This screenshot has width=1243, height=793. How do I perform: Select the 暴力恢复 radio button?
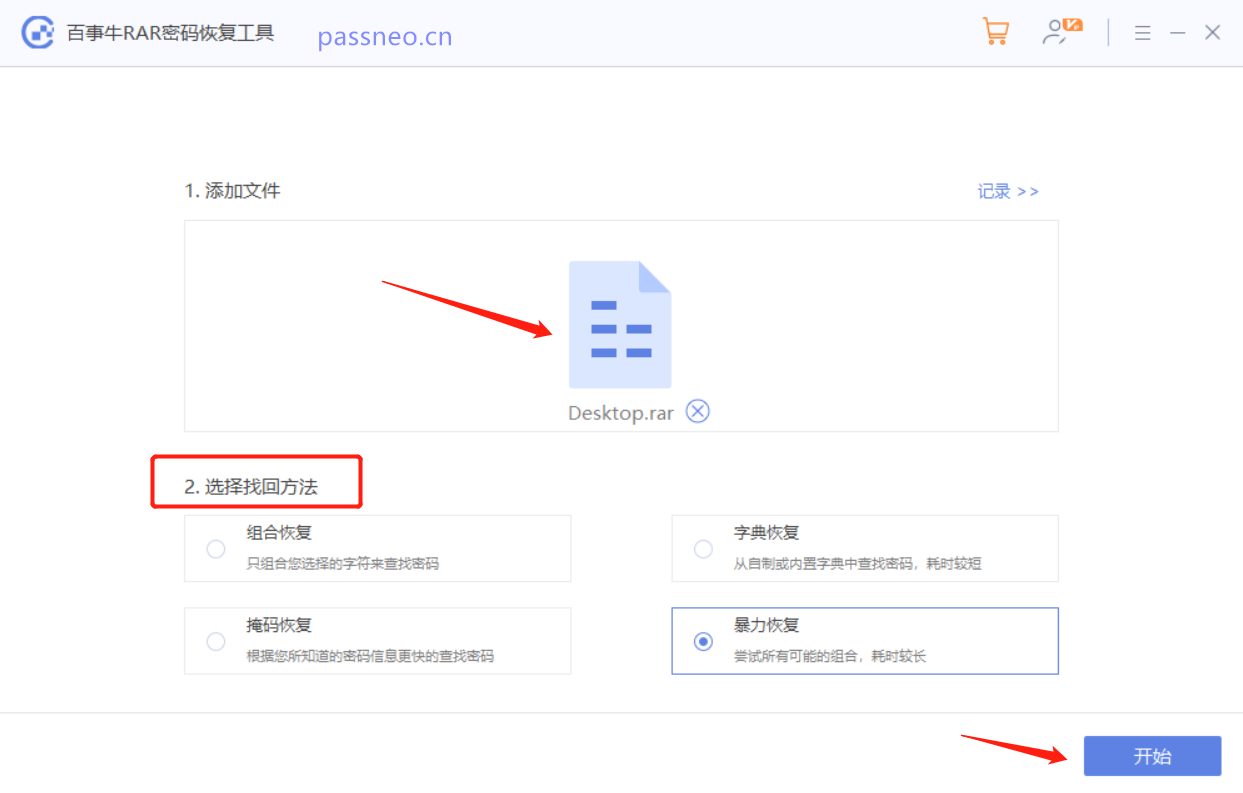[703, 641]
